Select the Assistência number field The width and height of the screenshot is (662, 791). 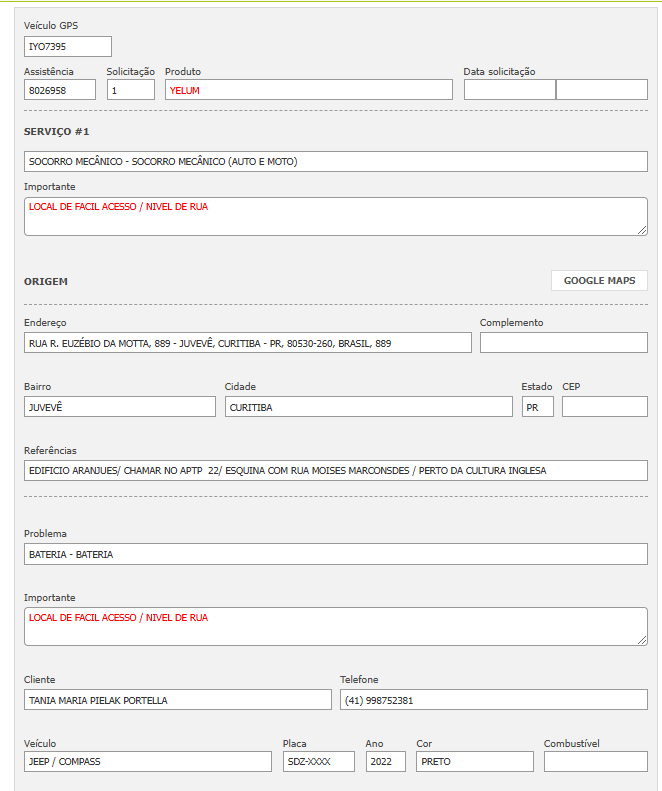coord(60,90)
